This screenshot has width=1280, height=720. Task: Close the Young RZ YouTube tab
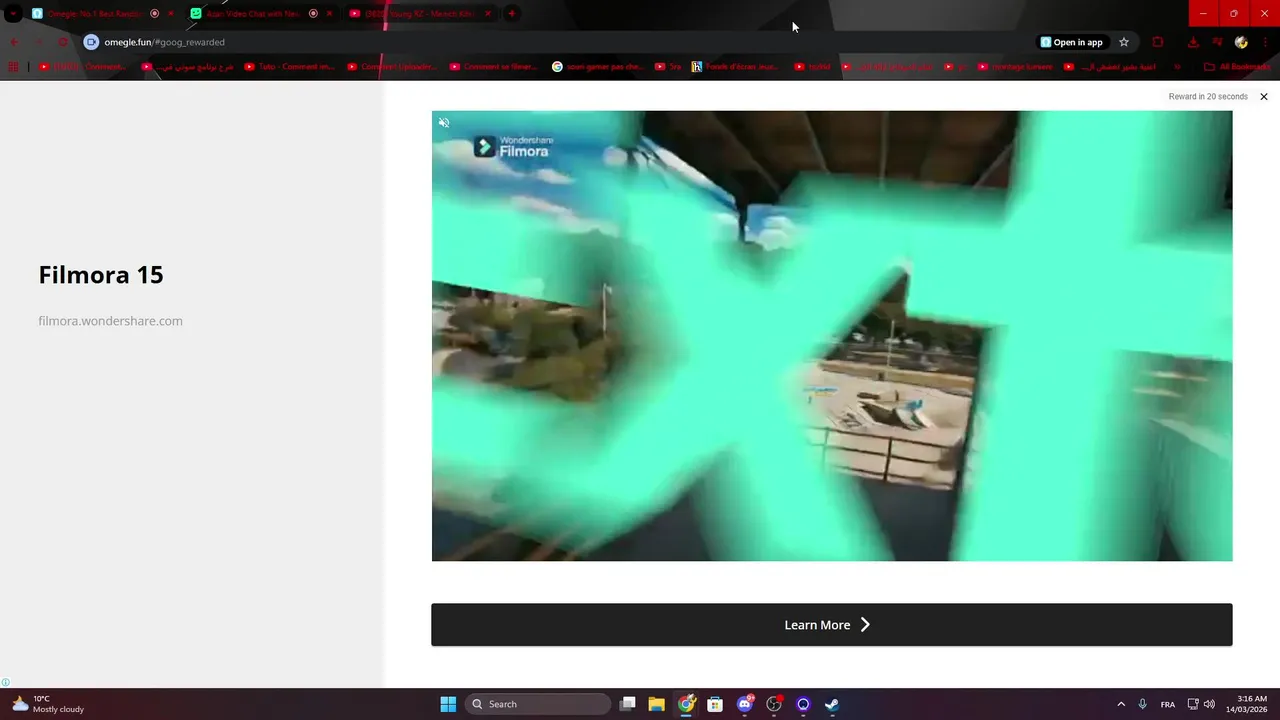click(488, 14)
